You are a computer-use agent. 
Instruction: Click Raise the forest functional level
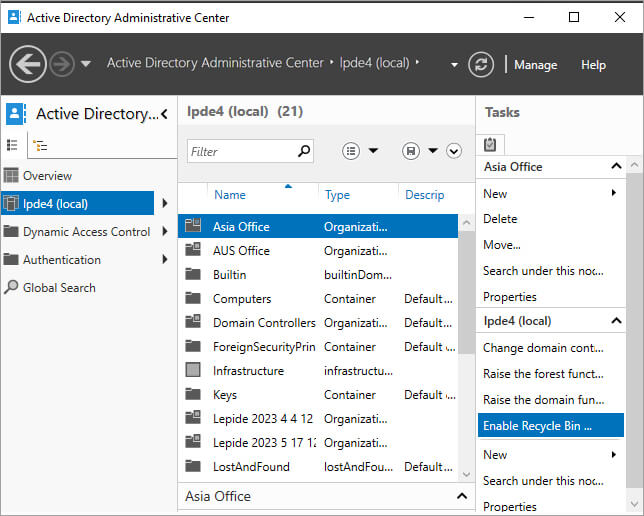(x=543, y=374)
